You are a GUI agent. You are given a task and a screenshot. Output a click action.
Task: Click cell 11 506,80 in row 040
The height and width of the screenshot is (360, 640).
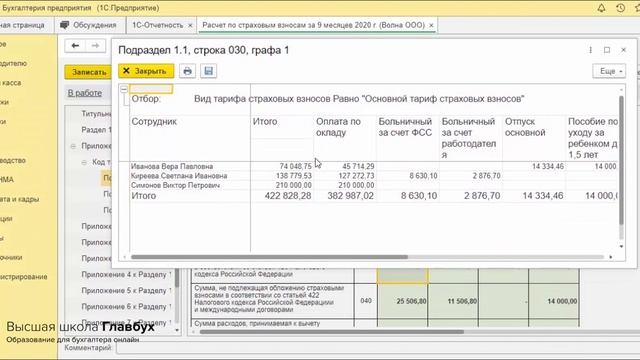[453, 301]
